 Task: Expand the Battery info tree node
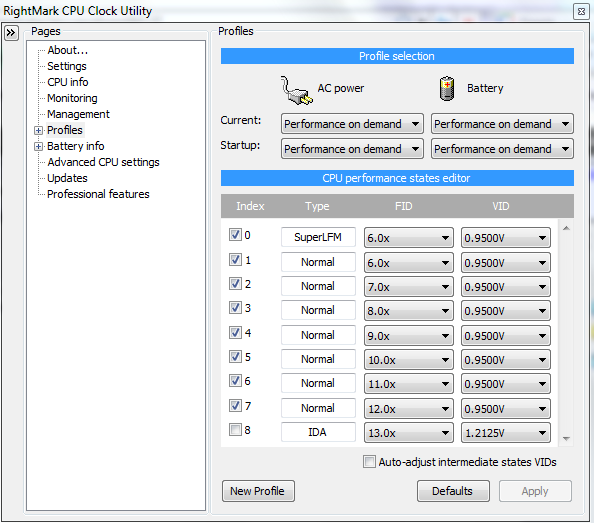pyautogui.click(x=38, y=147)
